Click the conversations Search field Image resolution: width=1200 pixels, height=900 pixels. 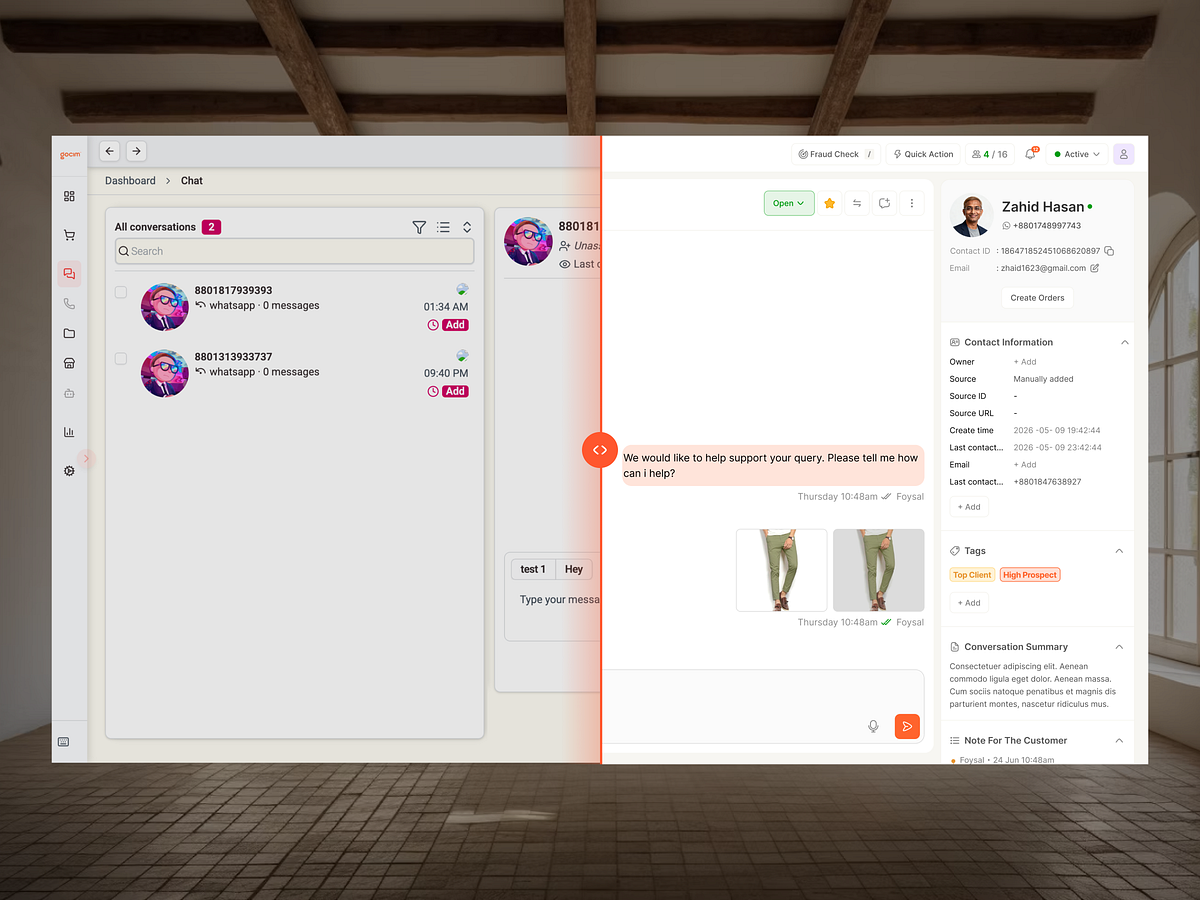click(x=294, y=251)
